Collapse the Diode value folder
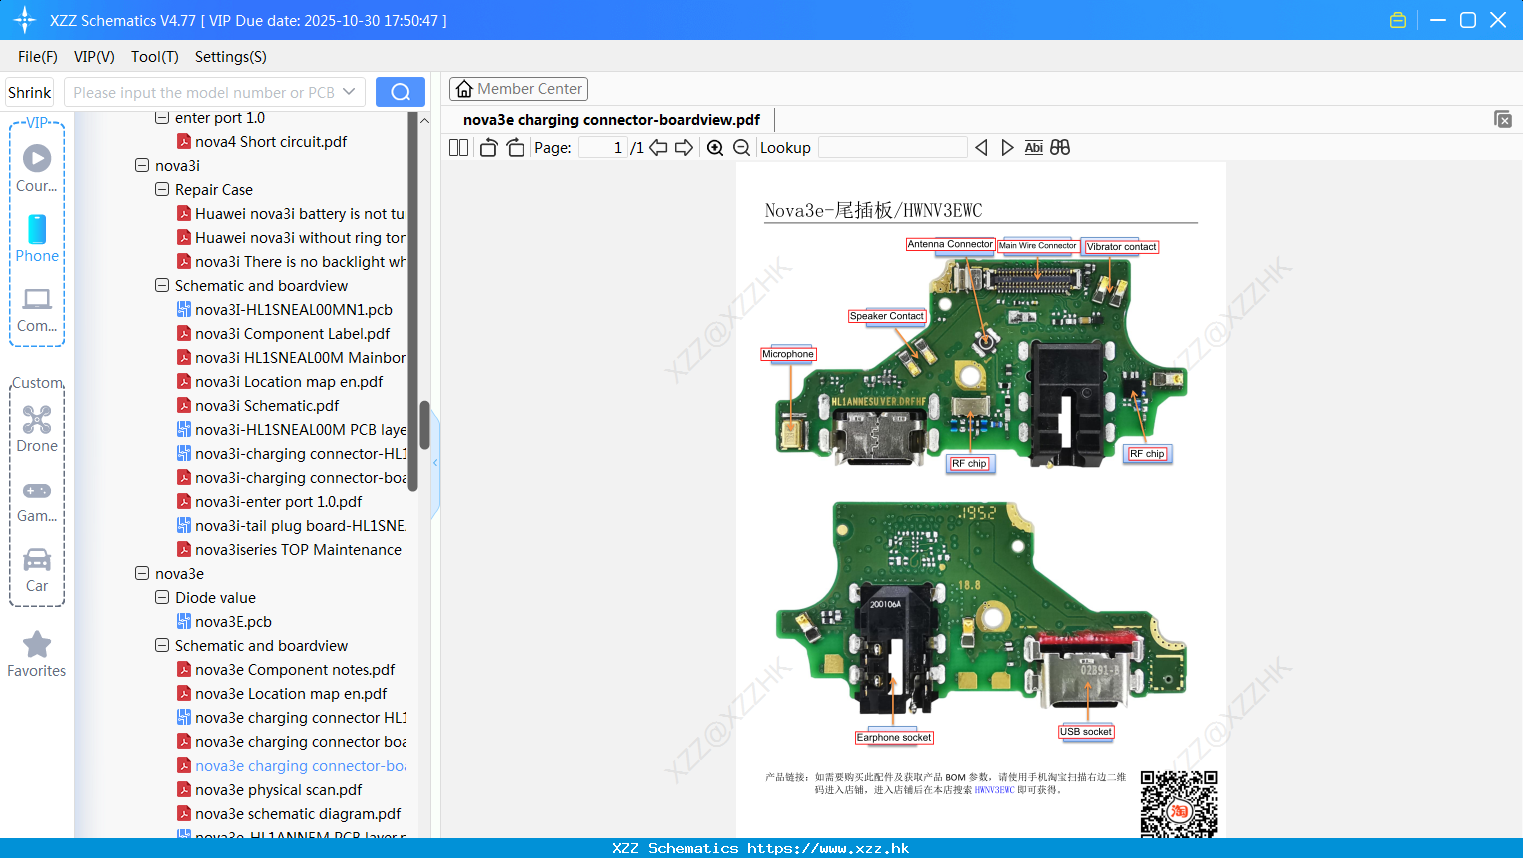Viewport: 1523px width, 858px height. 162,597
